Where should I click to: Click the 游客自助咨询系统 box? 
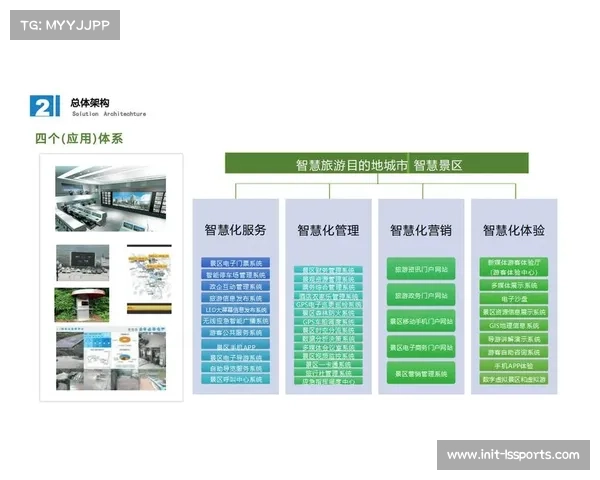click(514, 352)
